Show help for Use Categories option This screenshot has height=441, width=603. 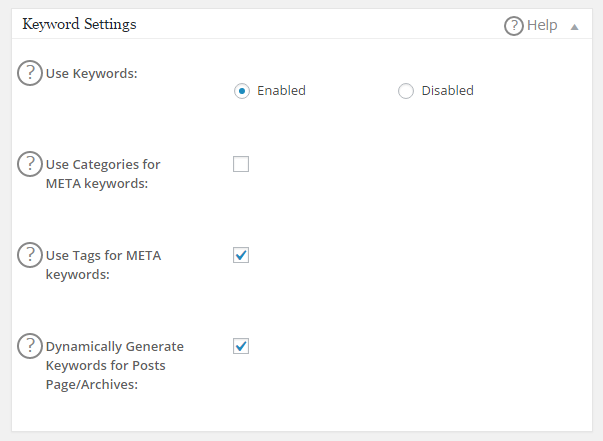coord(31,164)
